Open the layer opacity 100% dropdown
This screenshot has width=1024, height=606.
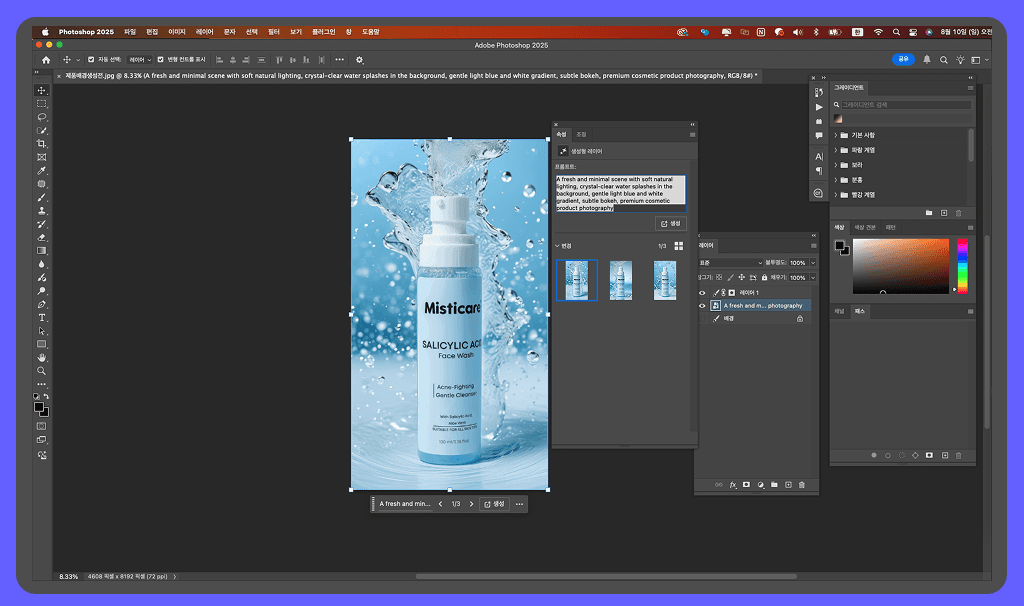(813, 263)
